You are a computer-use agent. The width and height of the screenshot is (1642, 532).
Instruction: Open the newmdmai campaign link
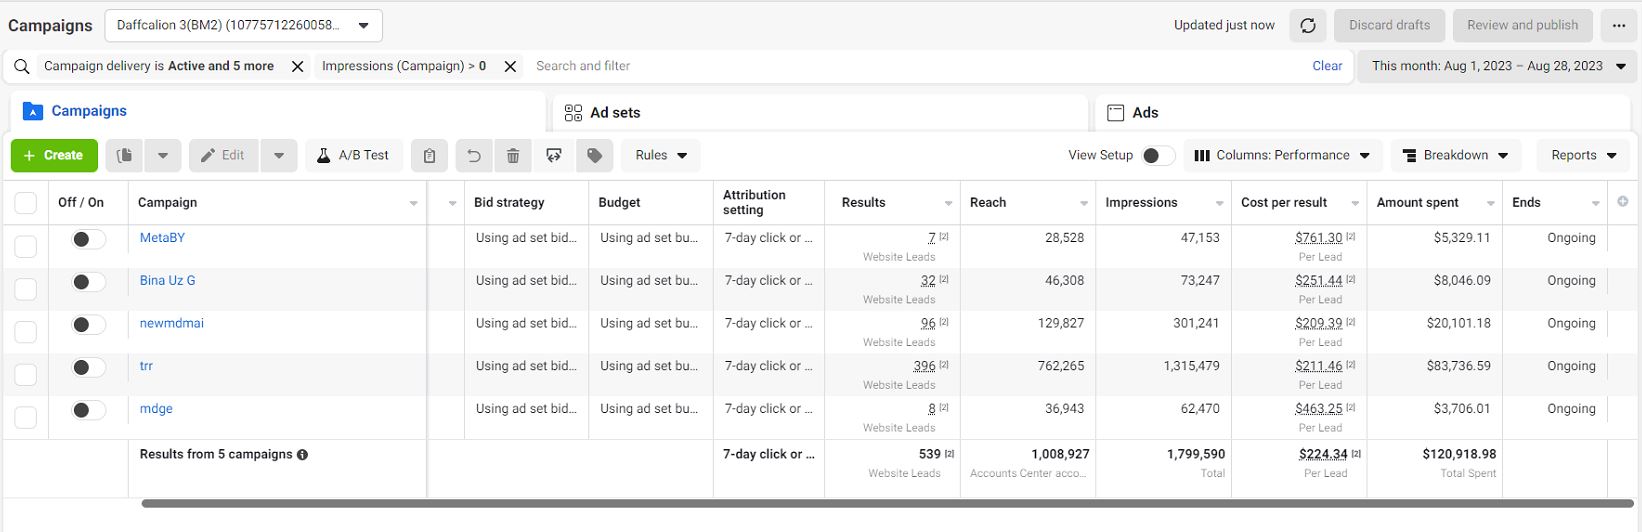(x=171, y=324)
